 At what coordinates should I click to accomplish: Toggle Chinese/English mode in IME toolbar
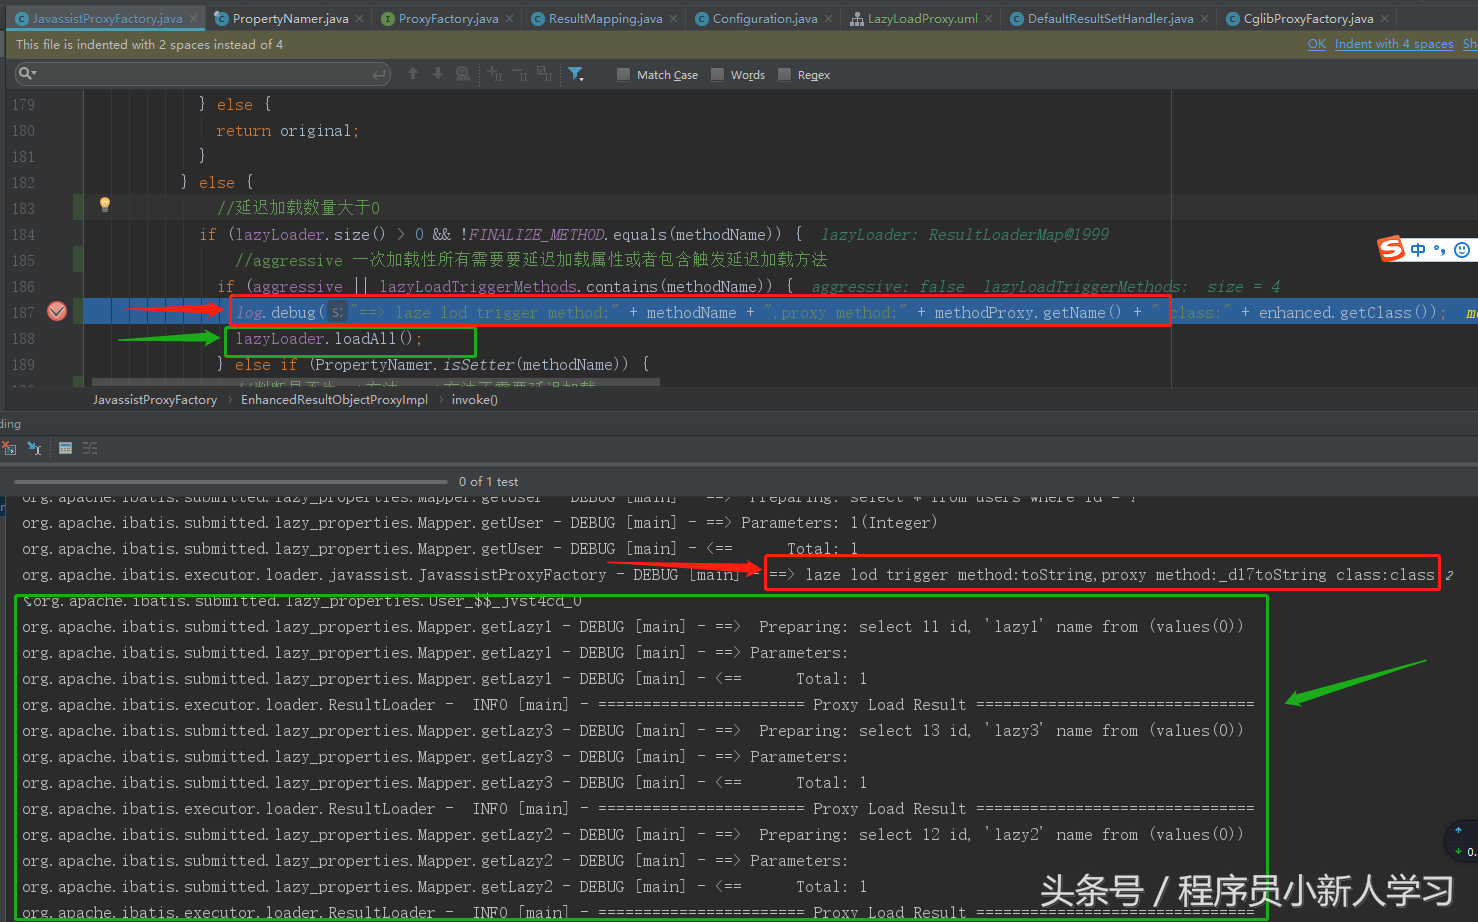[x=1418, y=250]
